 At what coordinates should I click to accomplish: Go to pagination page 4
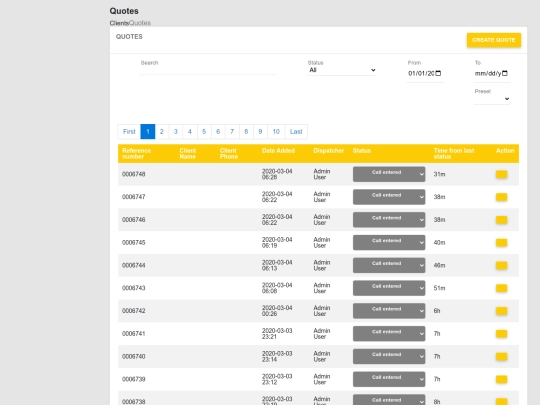[x=190, y=132]
